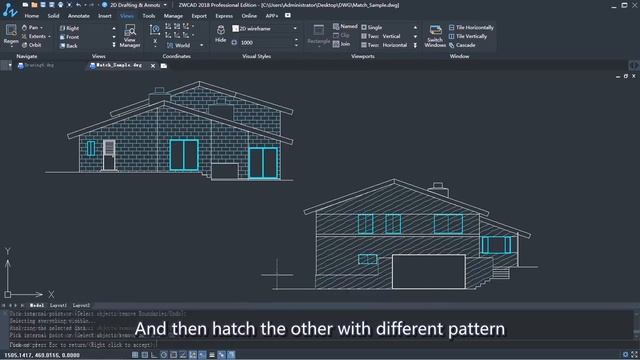Toggle lineweight display in status bar
The image size is (640, 360).
[212, 355]
